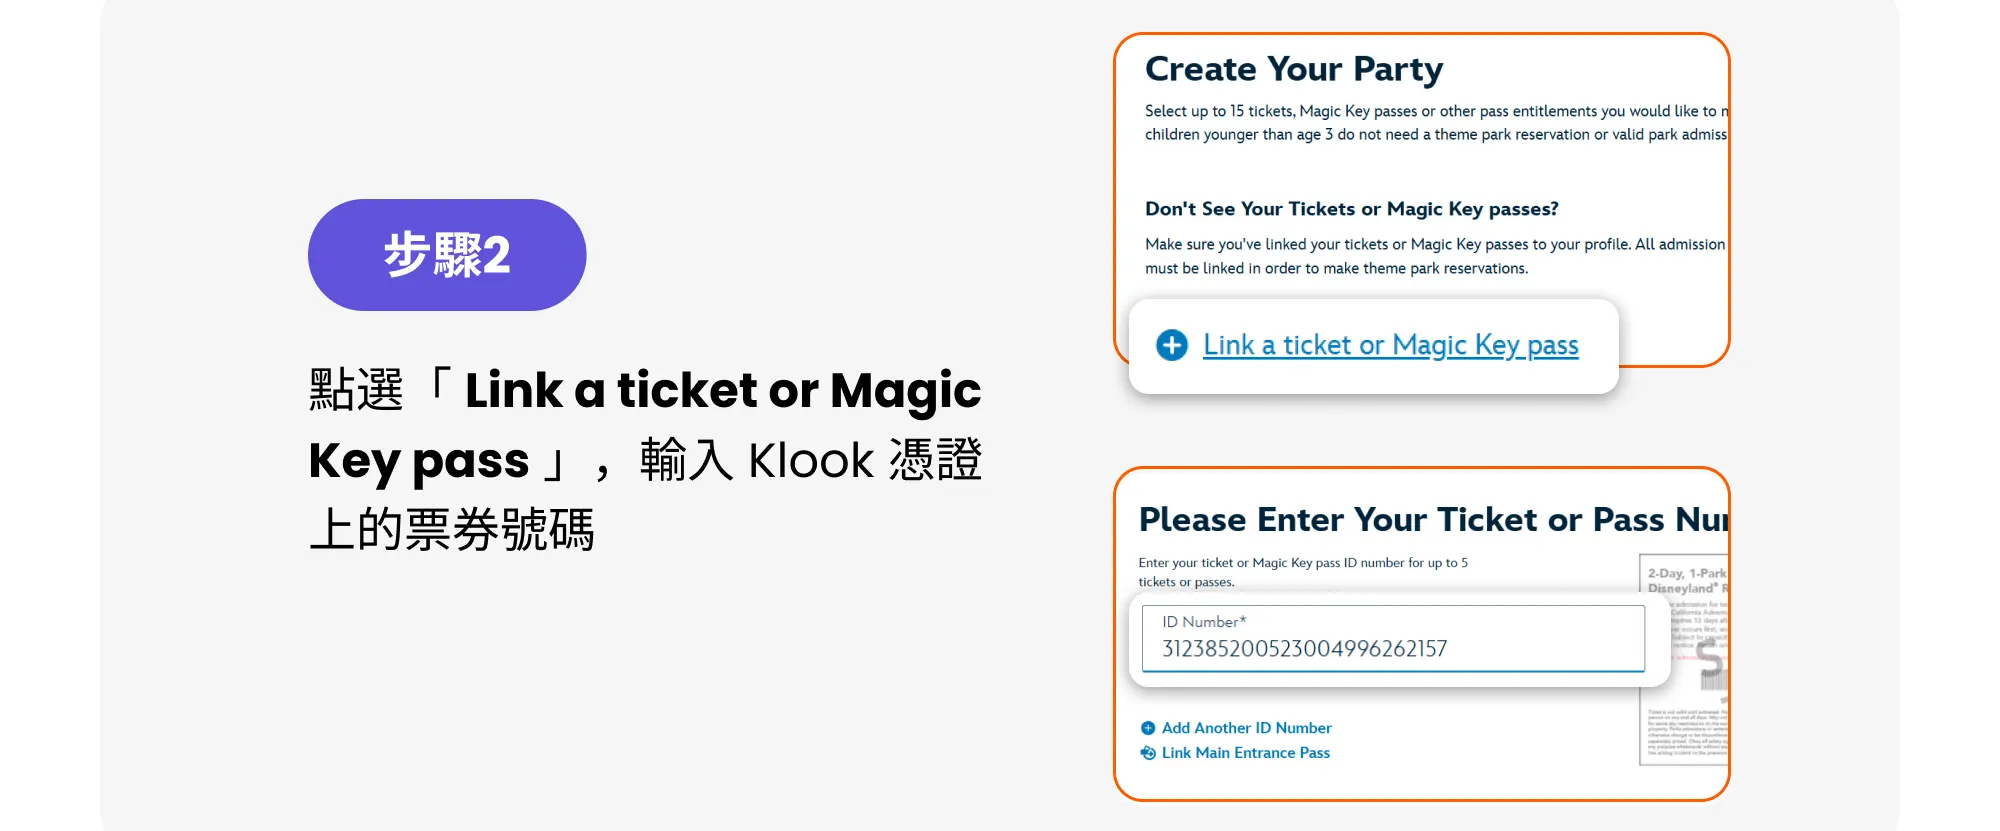The height and width of the screenshot is (831, 2000).
Task: Open the Link a ticket or Magic Key pass link
Action: click(1390, 345)
